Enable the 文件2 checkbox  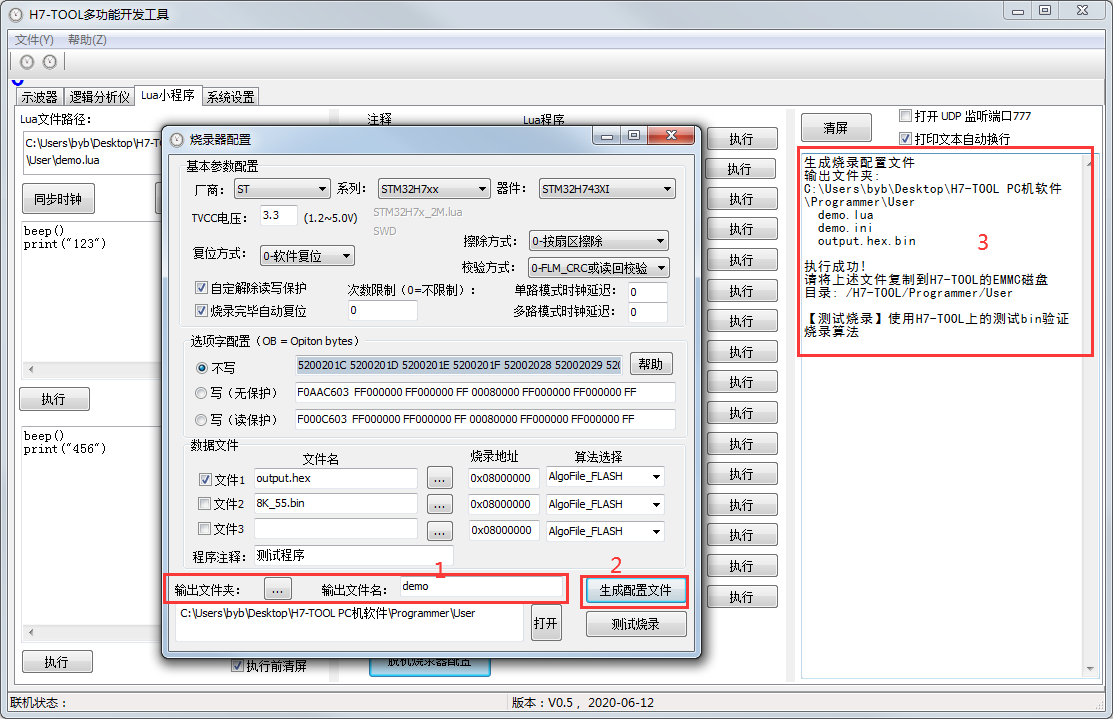204,503
